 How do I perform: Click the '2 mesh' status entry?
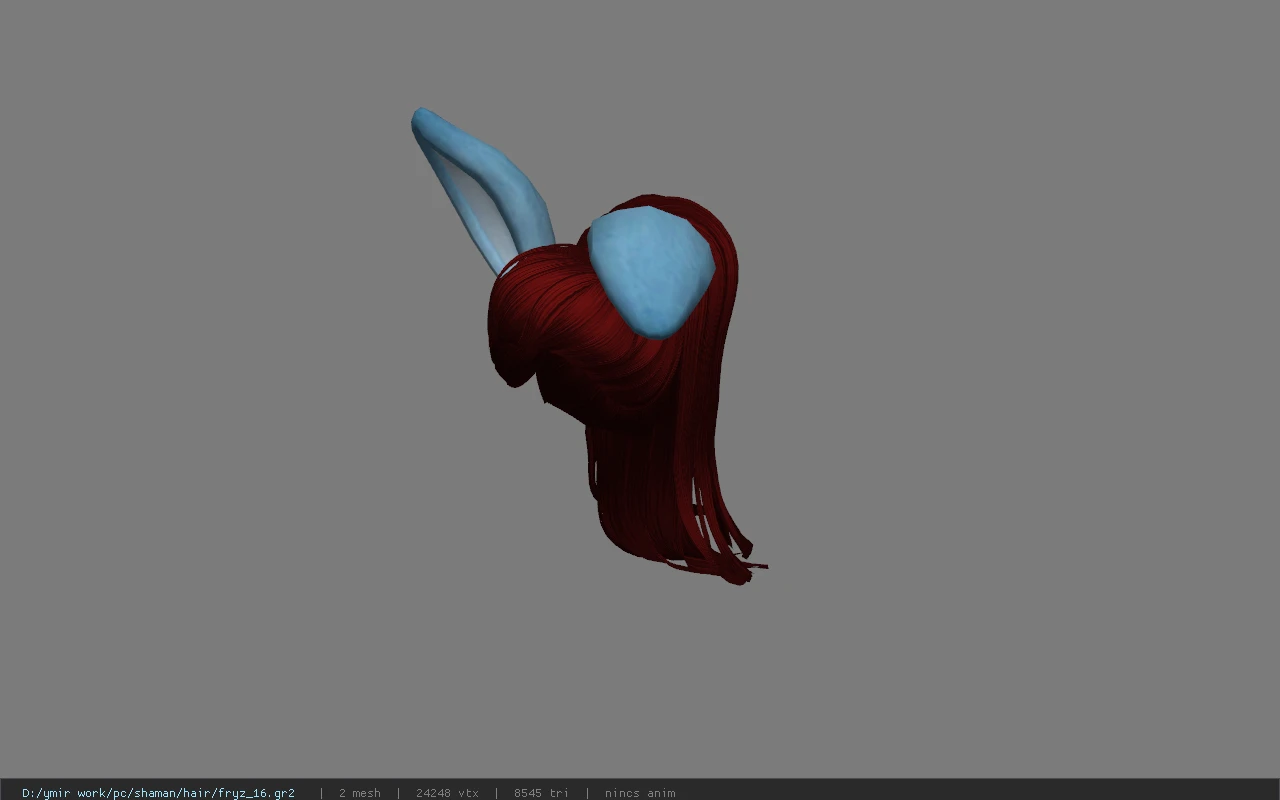359,793
